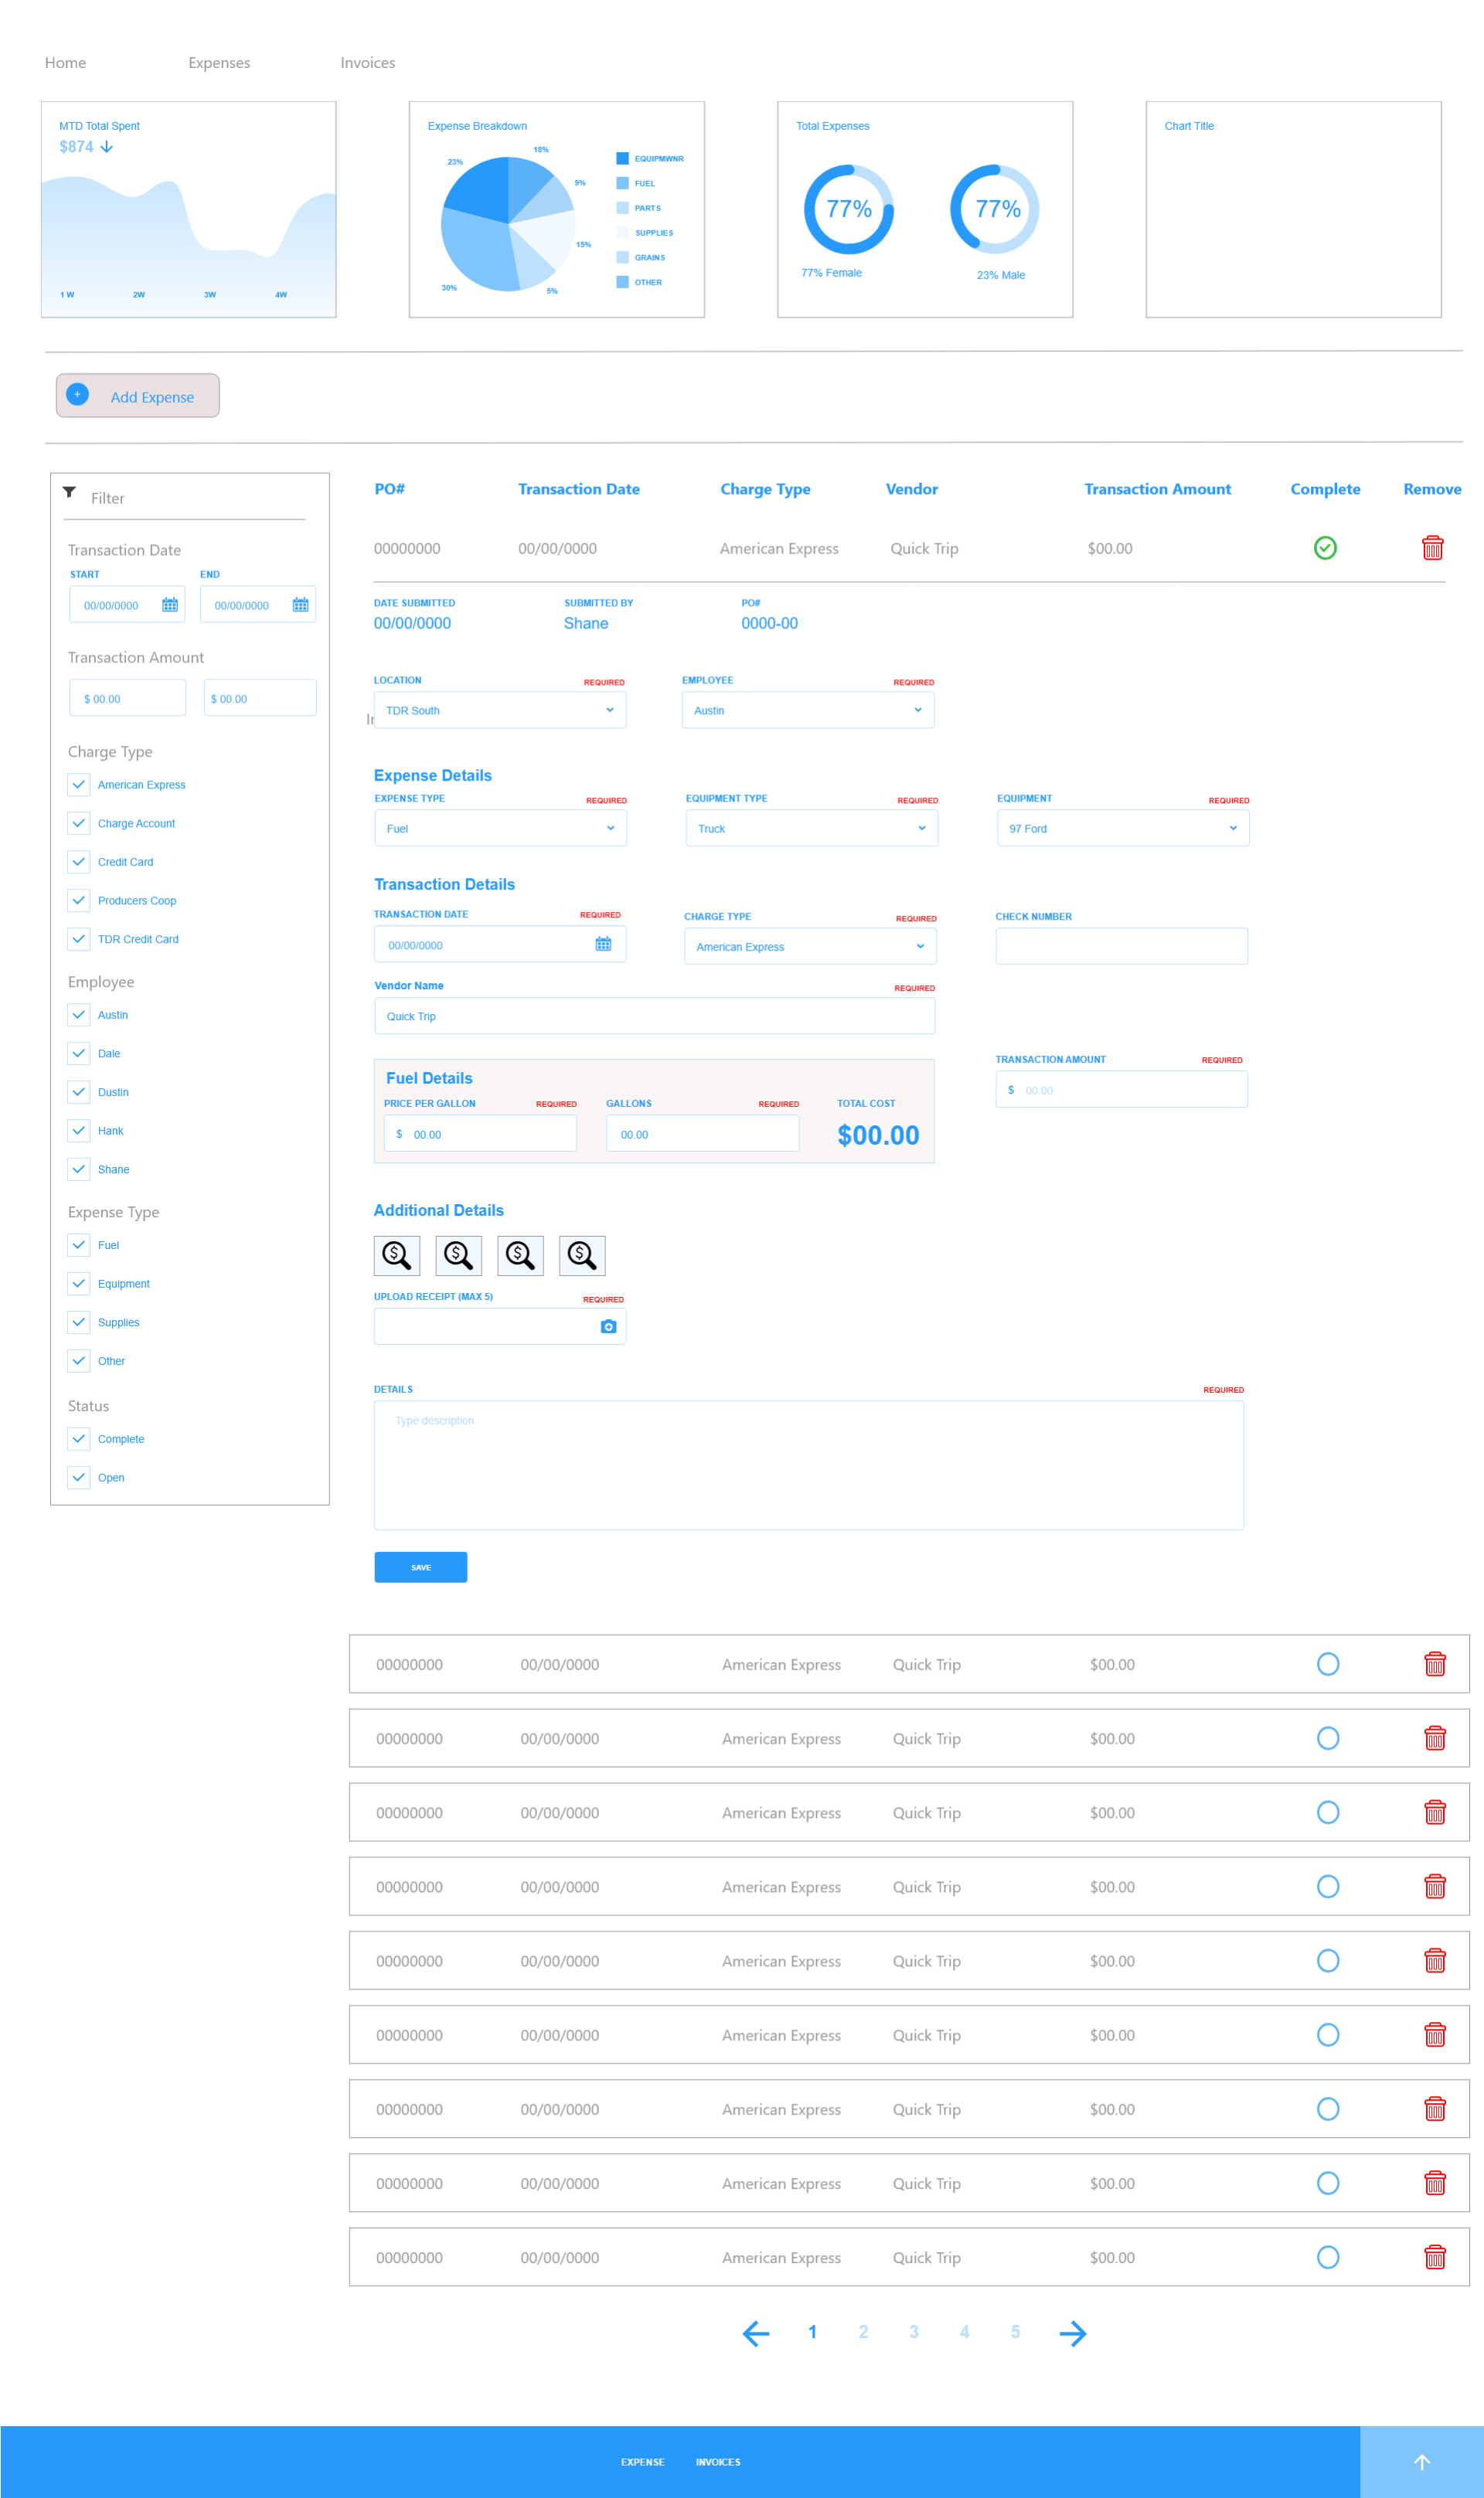This screenshot has width=1484, height=2498.
Task: Go to next page with right arrow
Action: pyautogui.click(x=1072, y=2333)
